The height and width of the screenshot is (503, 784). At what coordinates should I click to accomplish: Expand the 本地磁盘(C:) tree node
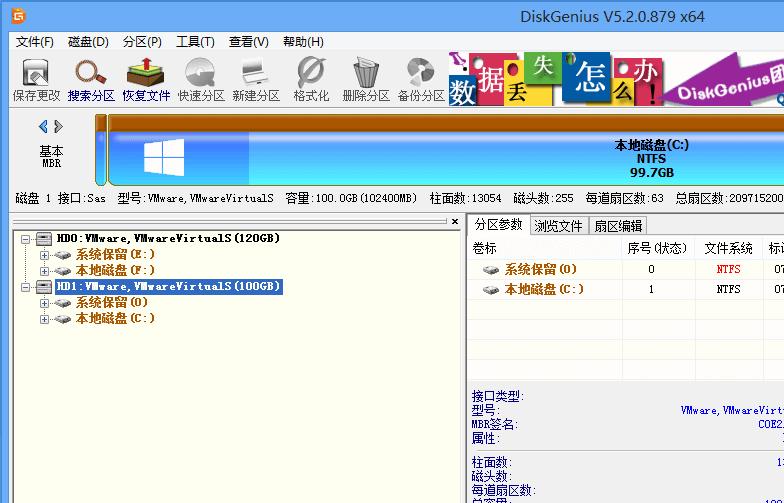pyautogui.click(x=44, y=319)
